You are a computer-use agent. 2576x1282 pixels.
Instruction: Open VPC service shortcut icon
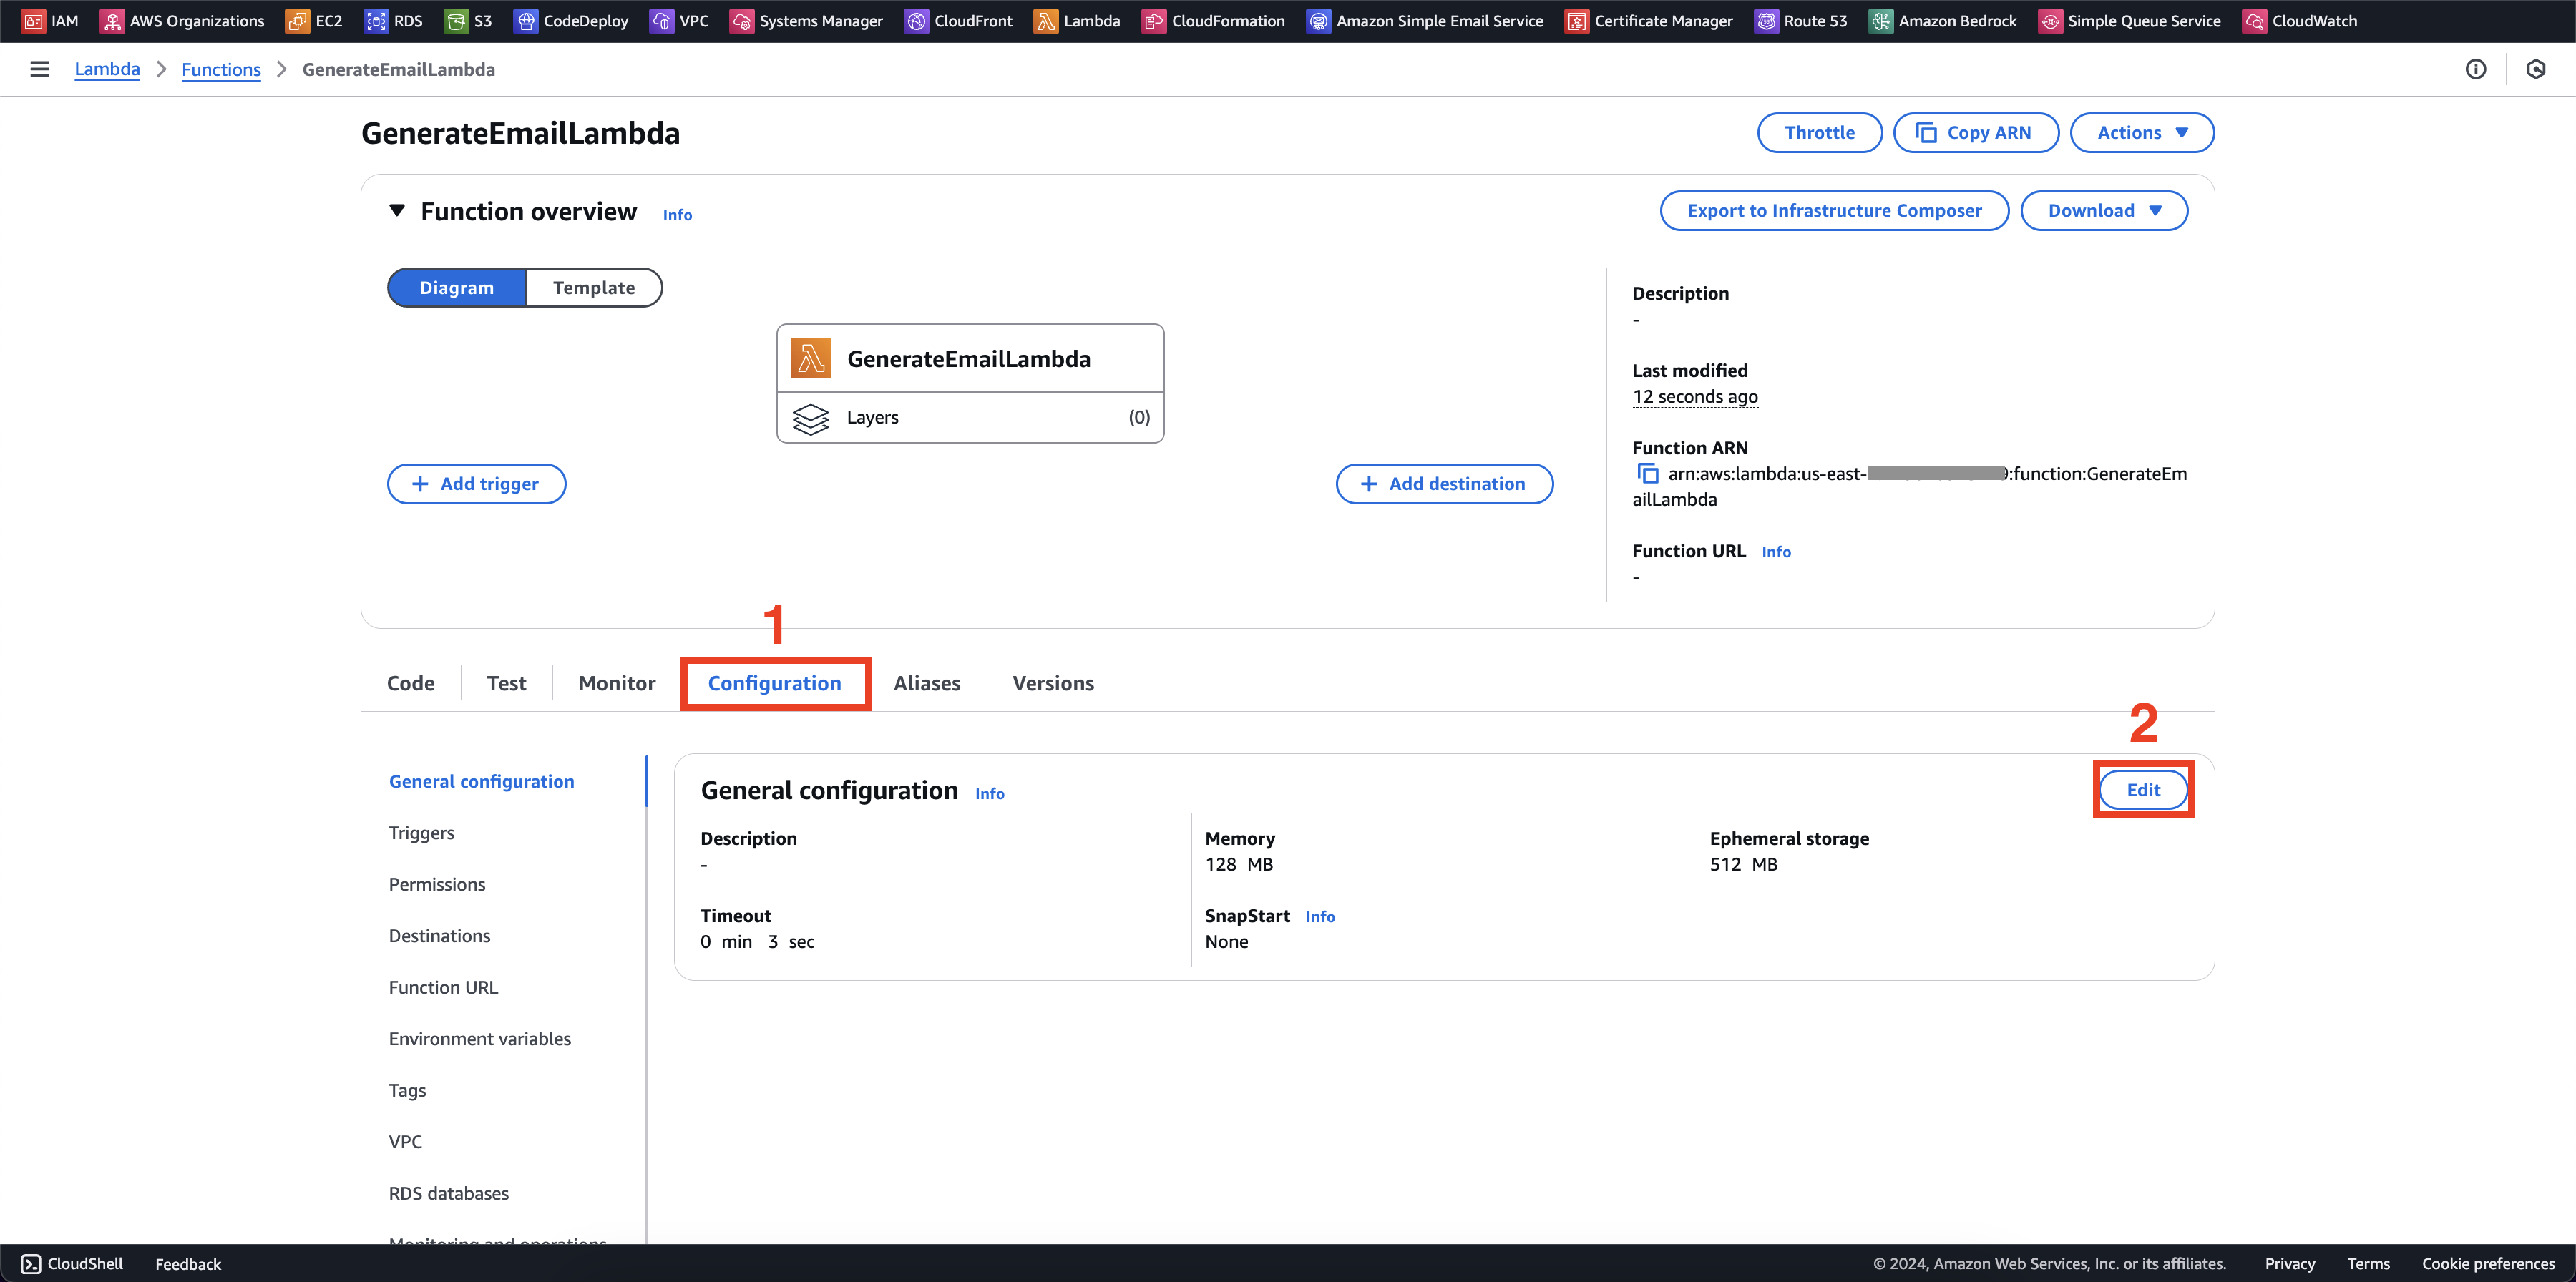click(x=661, y=21)
